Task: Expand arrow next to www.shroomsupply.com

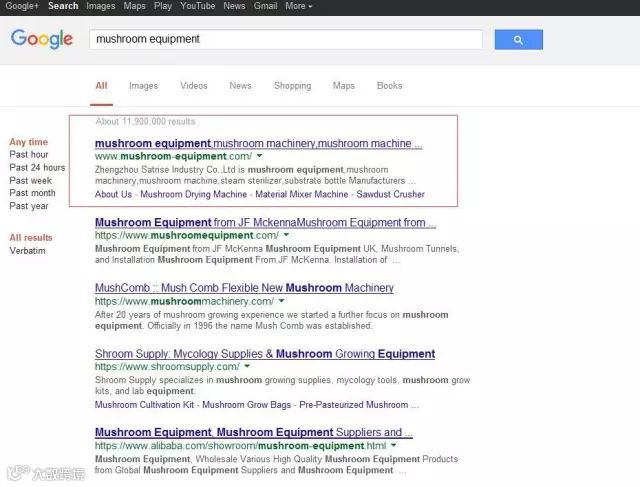Action: (x=247, y=366)
